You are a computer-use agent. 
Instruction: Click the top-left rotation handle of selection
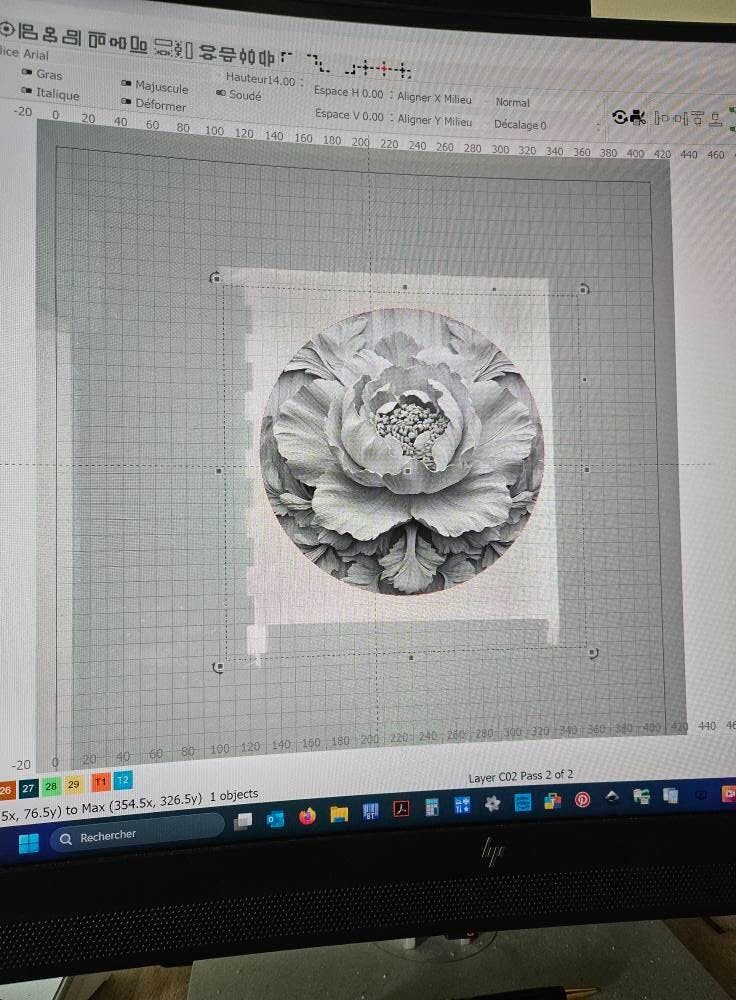(x=216, y=278)
